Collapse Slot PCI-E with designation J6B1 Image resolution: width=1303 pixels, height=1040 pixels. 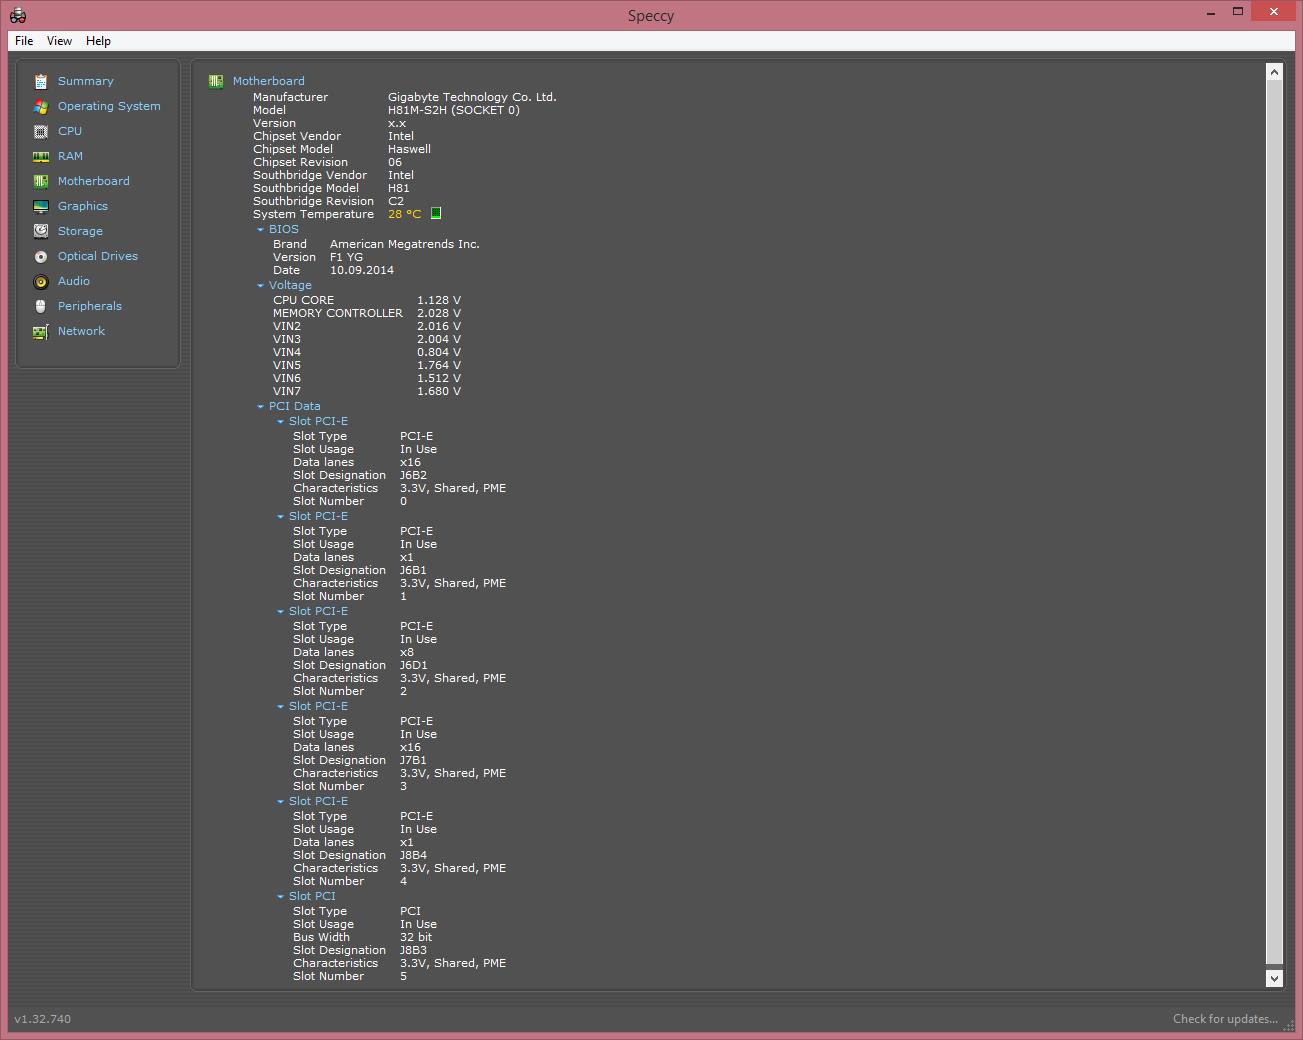[x=280, y=517]
